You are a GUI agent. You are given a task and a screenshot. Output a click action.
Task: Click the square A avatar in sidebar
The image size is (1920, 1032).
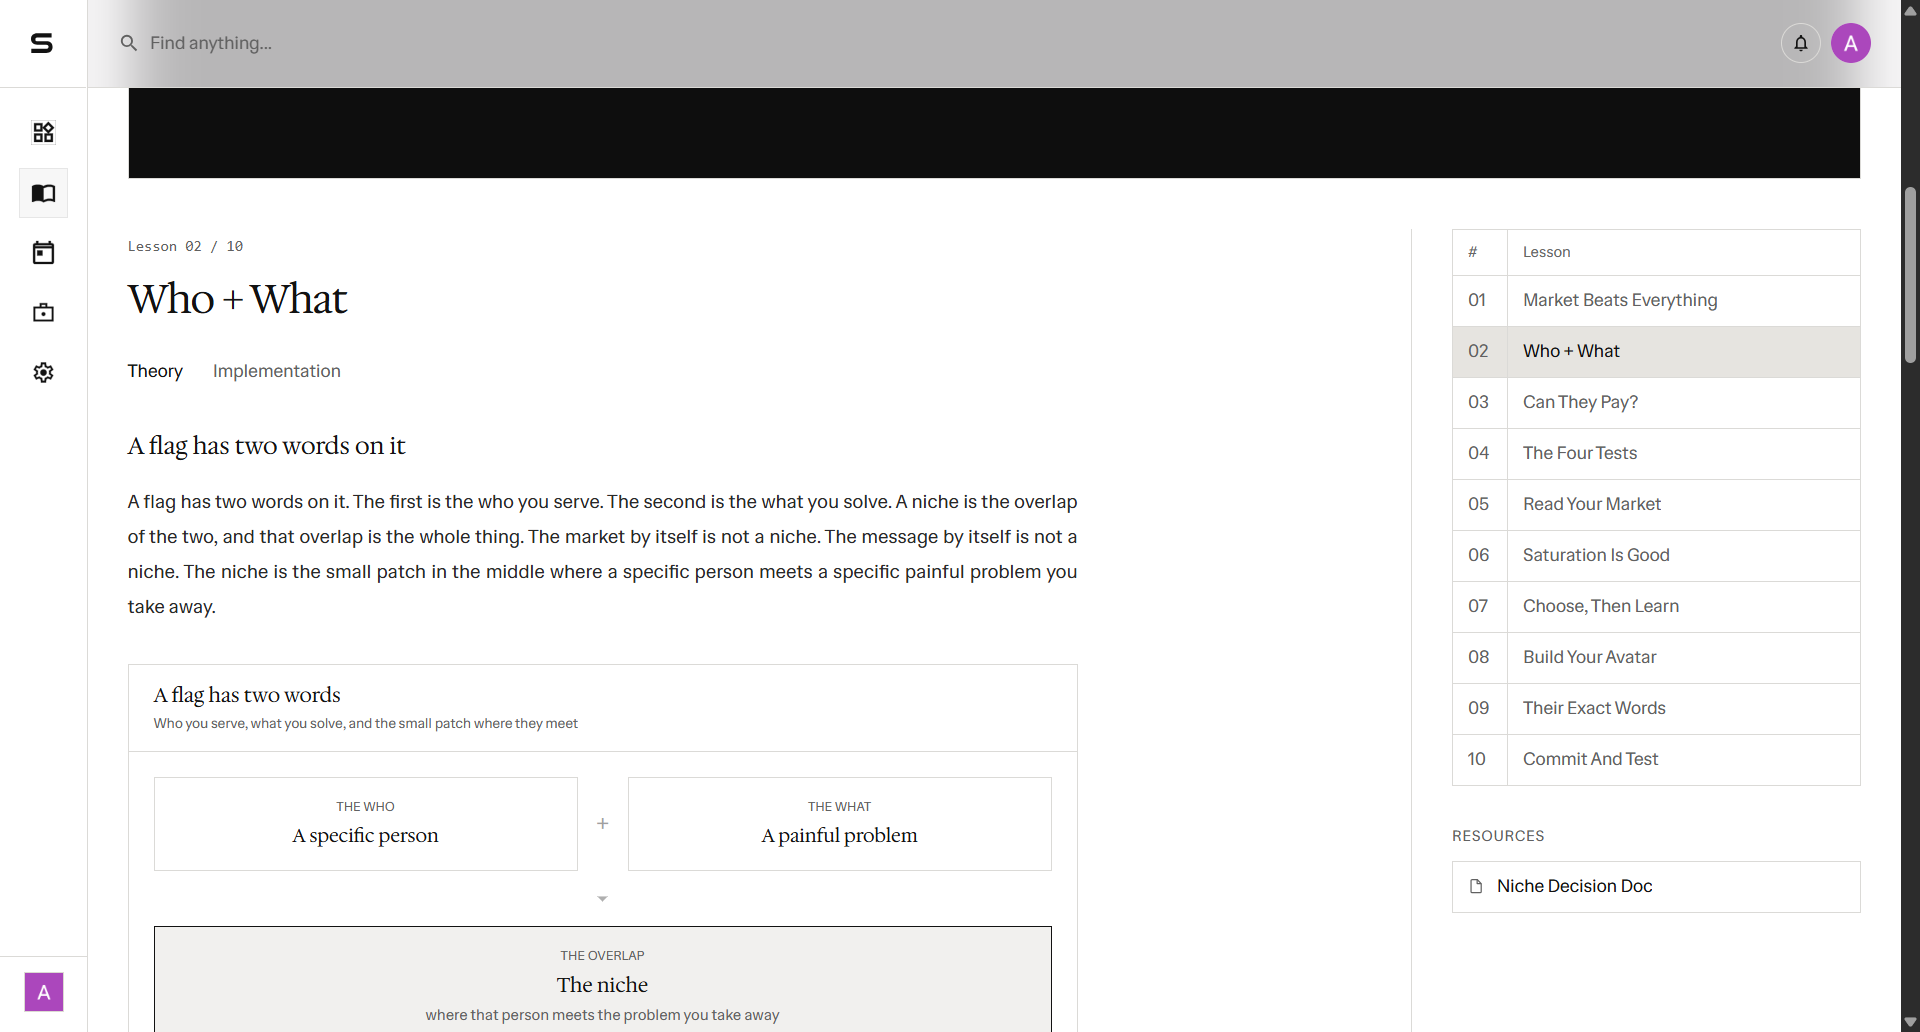point(43,992)
